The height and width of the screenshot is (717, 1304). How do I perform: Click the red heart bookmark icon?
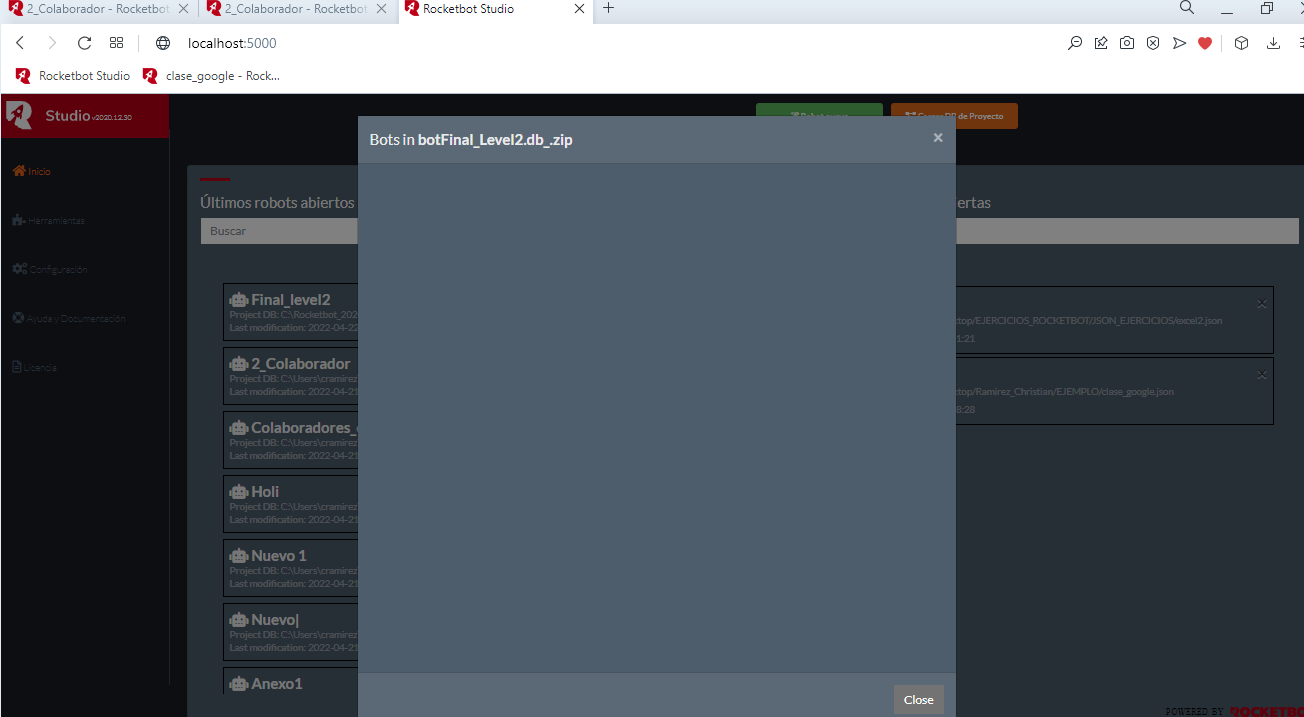[1205, 43]
